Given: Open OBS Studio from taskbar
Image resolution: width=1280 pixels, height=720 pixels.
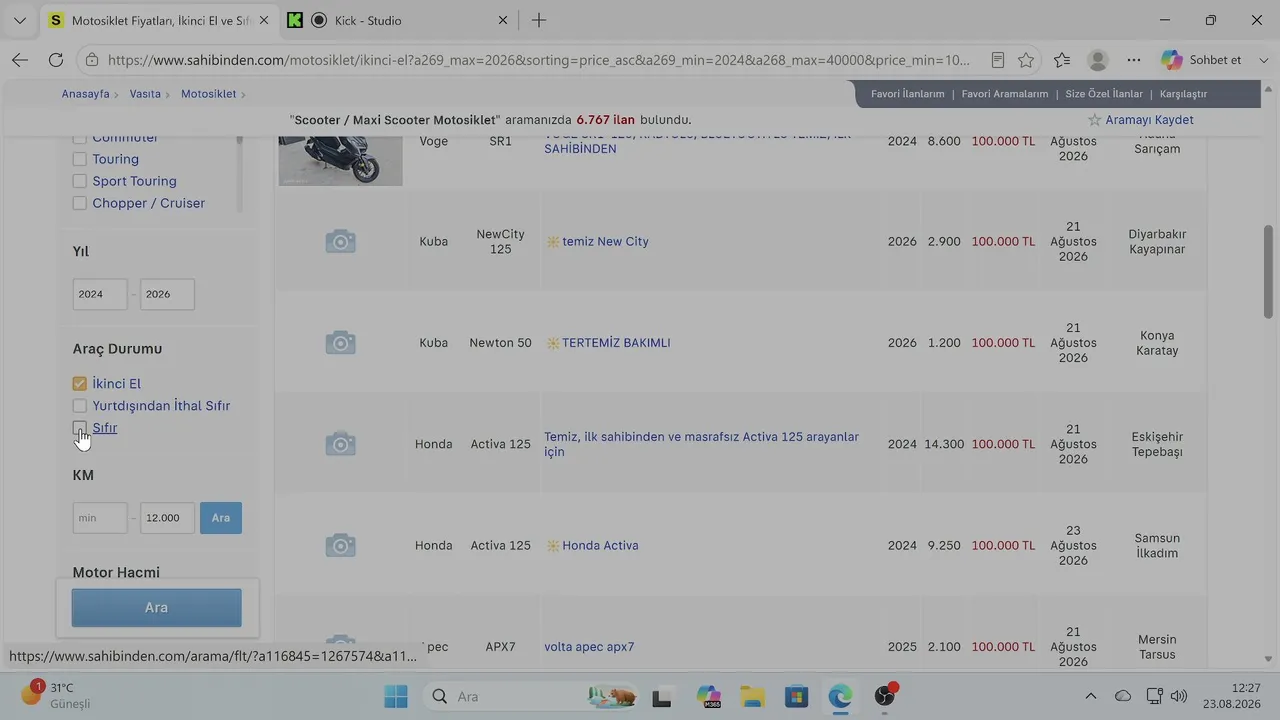Looking at the screenshot, I should [x=884, y=696].
